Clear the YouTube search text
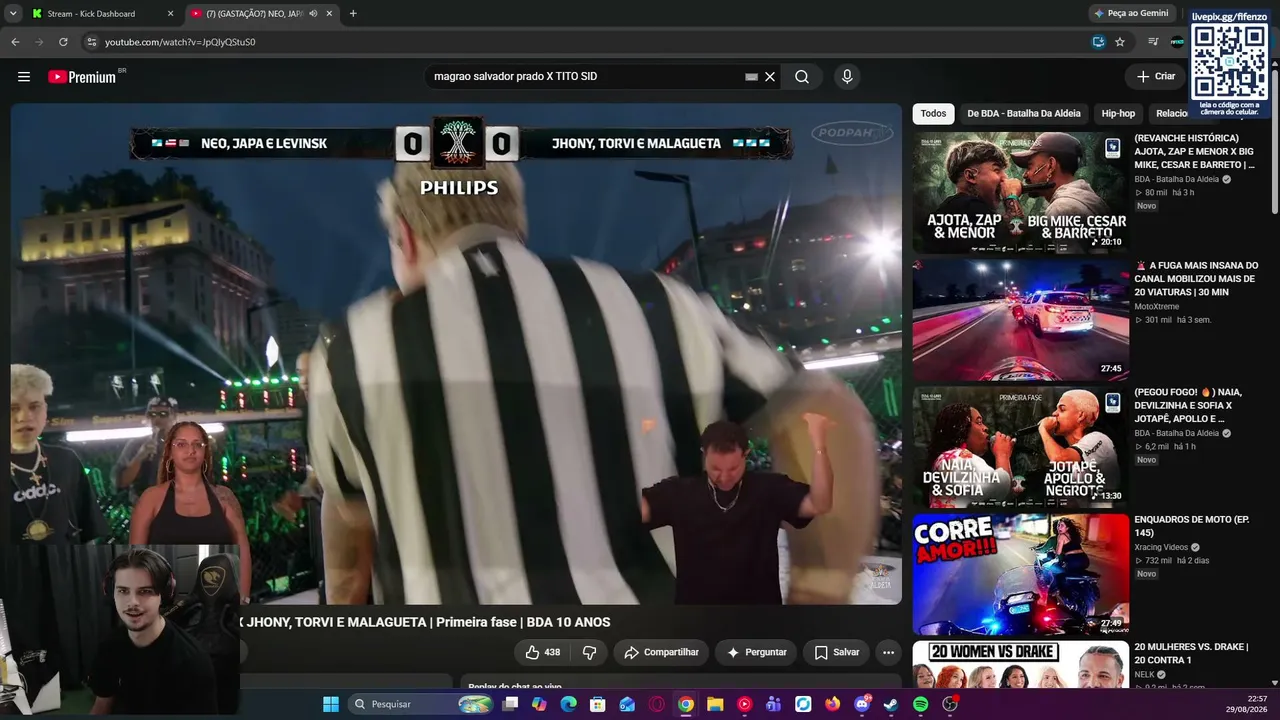Viewport: 1280px width, 720px height. pyautogui.click(x=770, y=77)
